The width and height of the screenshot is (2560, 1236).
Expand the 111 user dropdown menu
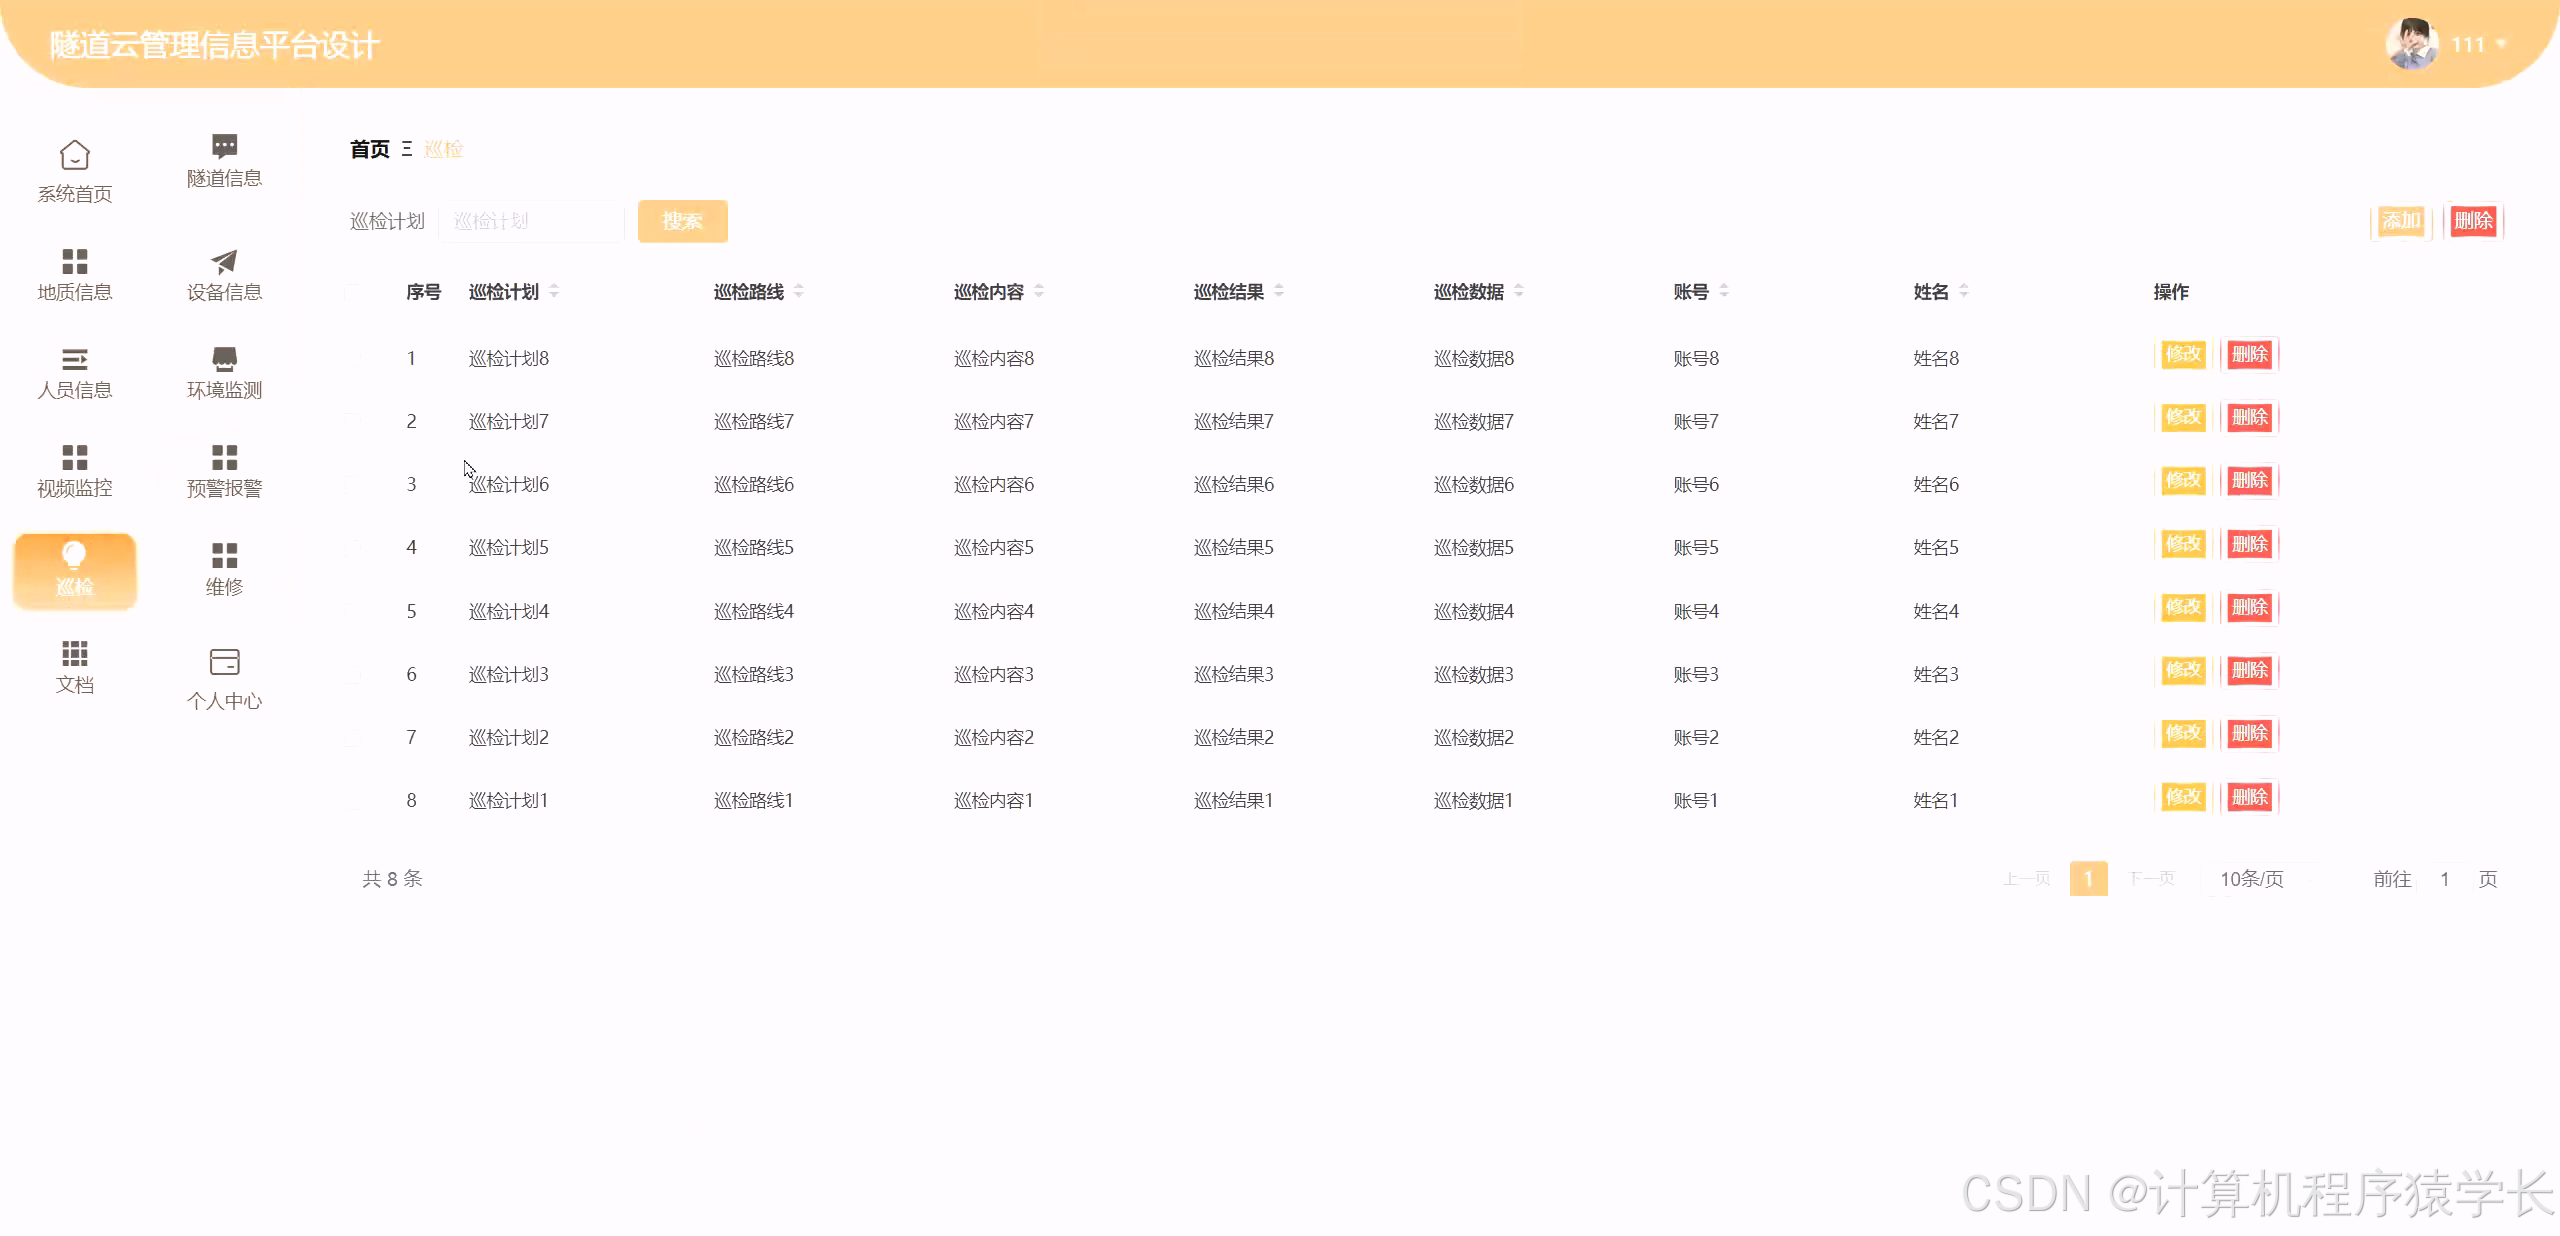pyautogui.click(x=2479, y=44)
